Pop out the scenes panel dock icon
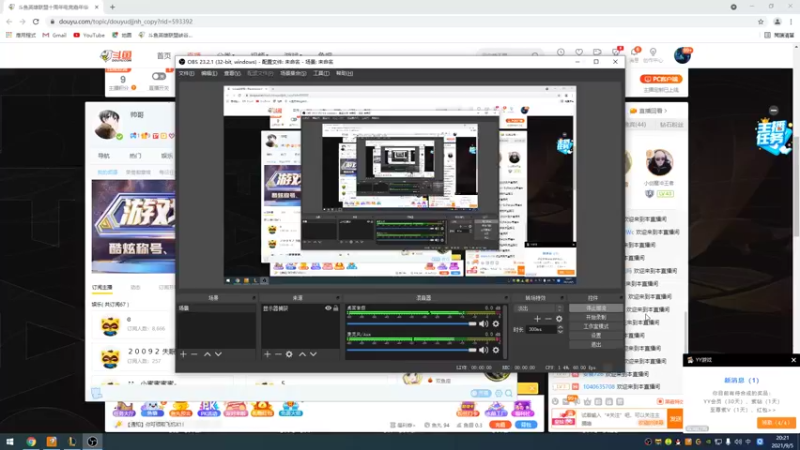The image size is (800, 450). coord(254,298)
